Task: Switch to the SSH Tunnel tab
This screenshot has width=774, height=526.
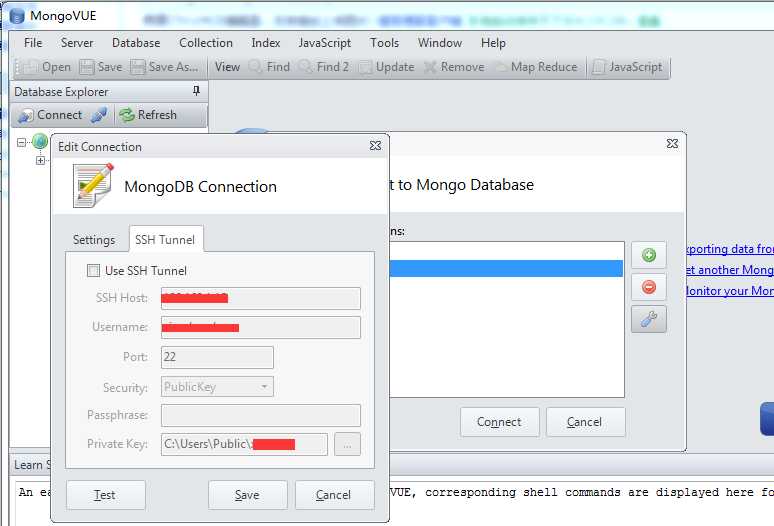Action: (x=165, y=240)
